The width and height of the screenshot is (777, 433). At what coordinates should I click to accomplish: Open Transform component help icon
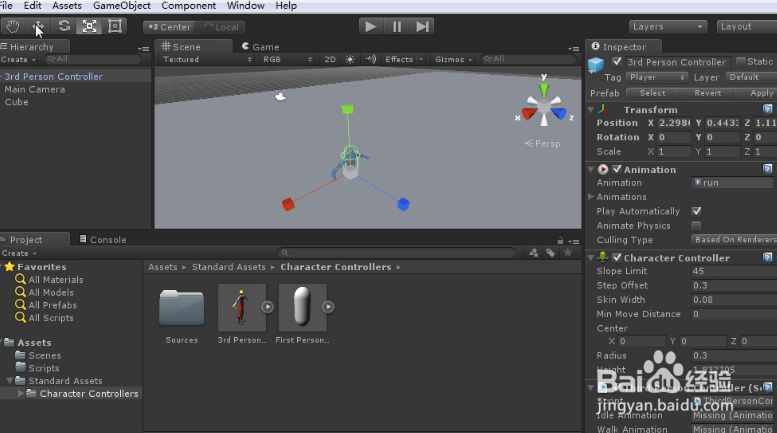[x=768, y=109]
